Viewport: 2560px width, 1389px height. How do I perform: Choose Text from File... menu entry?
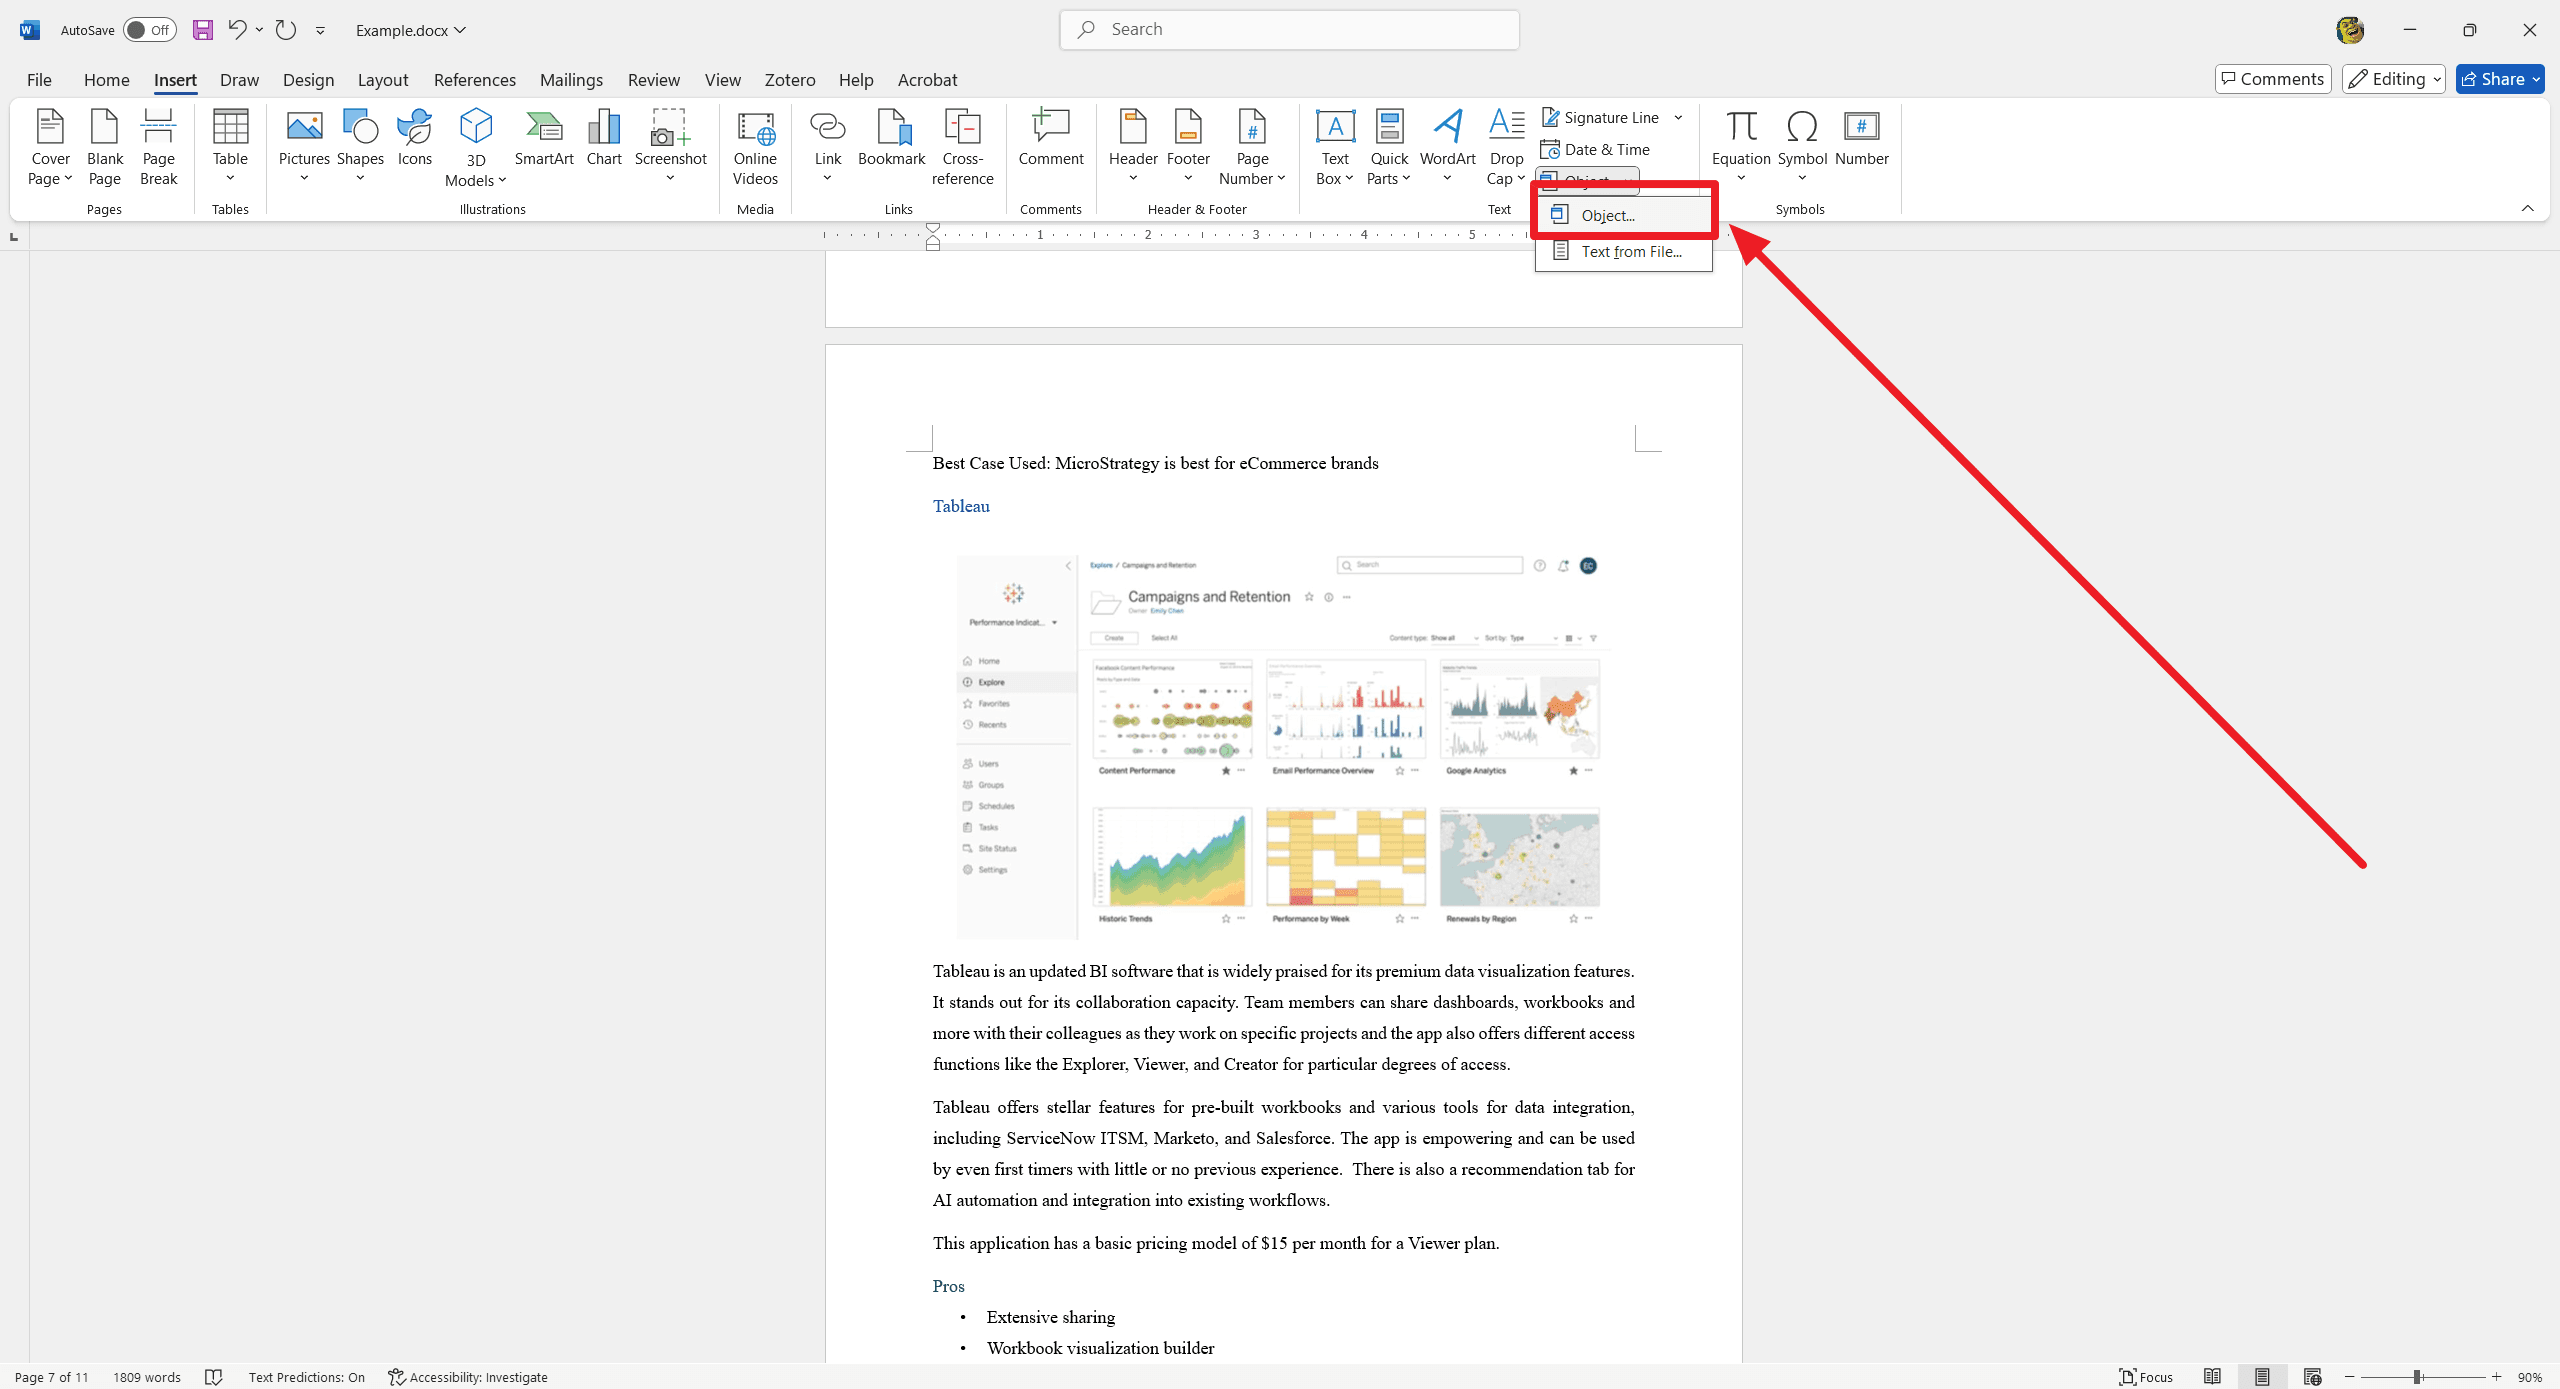point(1624,252)
